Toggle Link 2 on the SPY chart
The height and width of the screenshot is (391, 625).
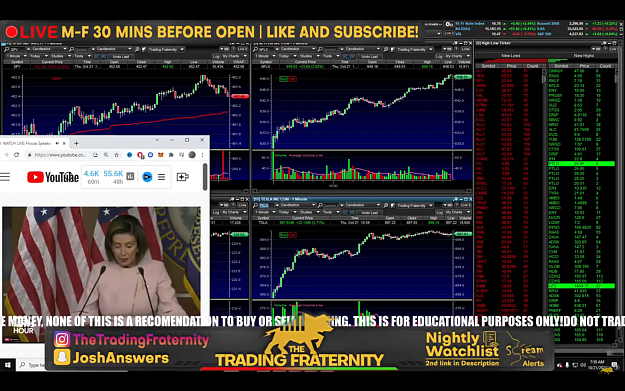coord(242,49)
